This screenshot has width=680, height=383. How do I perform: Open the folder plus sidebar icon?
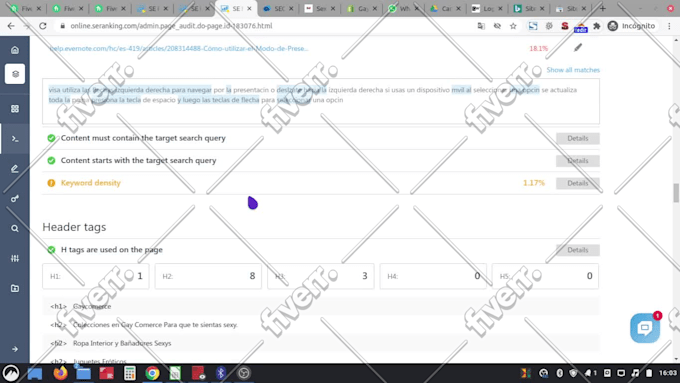(x=15, y=288)
